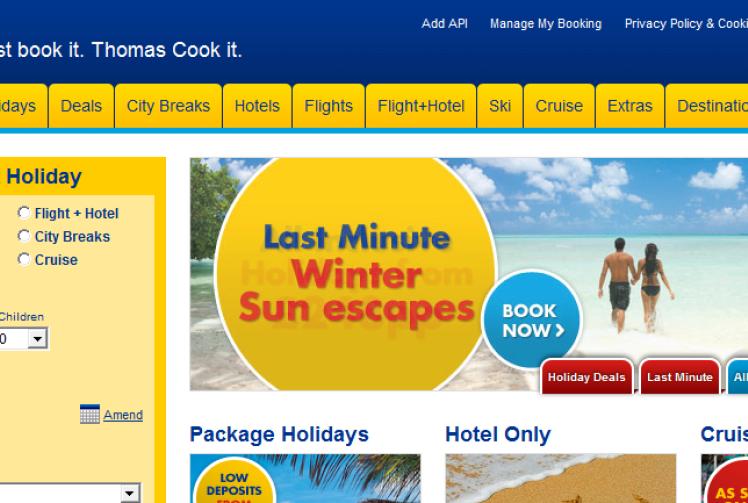Viewport: 748px width, 503px height.
Task: Click the Add API link
Action: [444, 24]
